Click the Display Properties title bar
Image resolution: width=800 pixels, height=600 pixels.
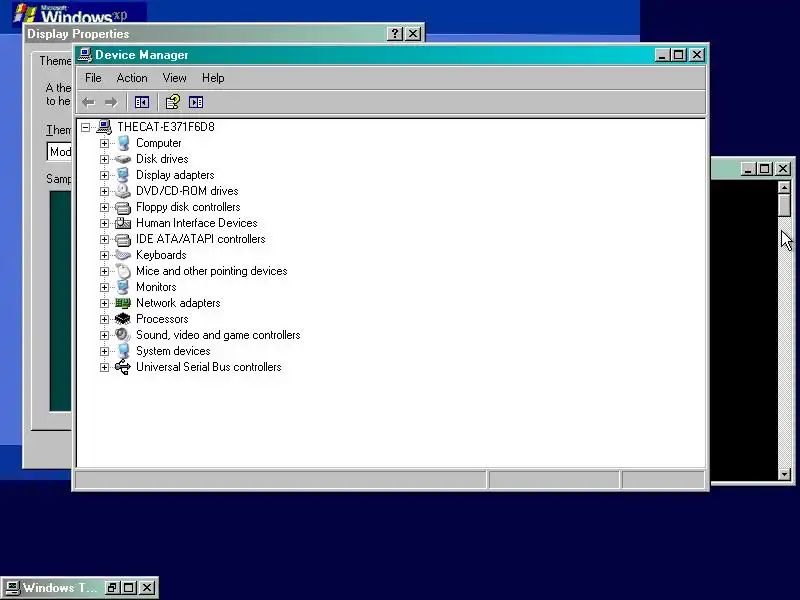[224, 34]
